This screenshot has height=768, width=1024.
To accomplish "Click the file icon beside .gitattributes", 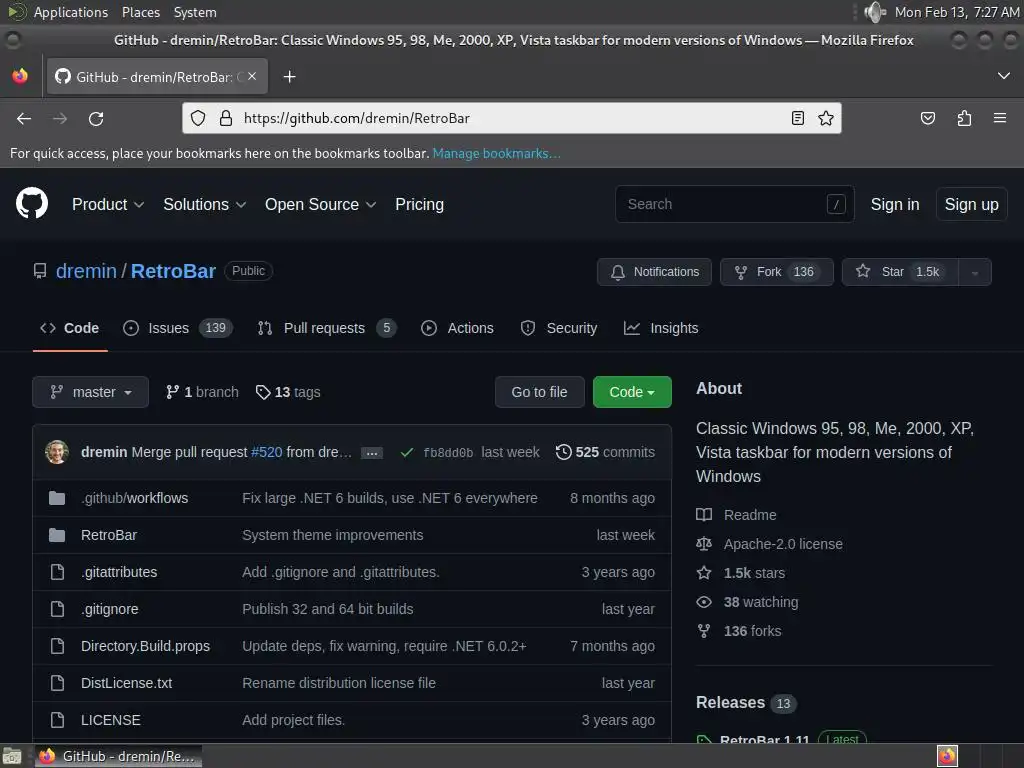I will click(57, 572).
